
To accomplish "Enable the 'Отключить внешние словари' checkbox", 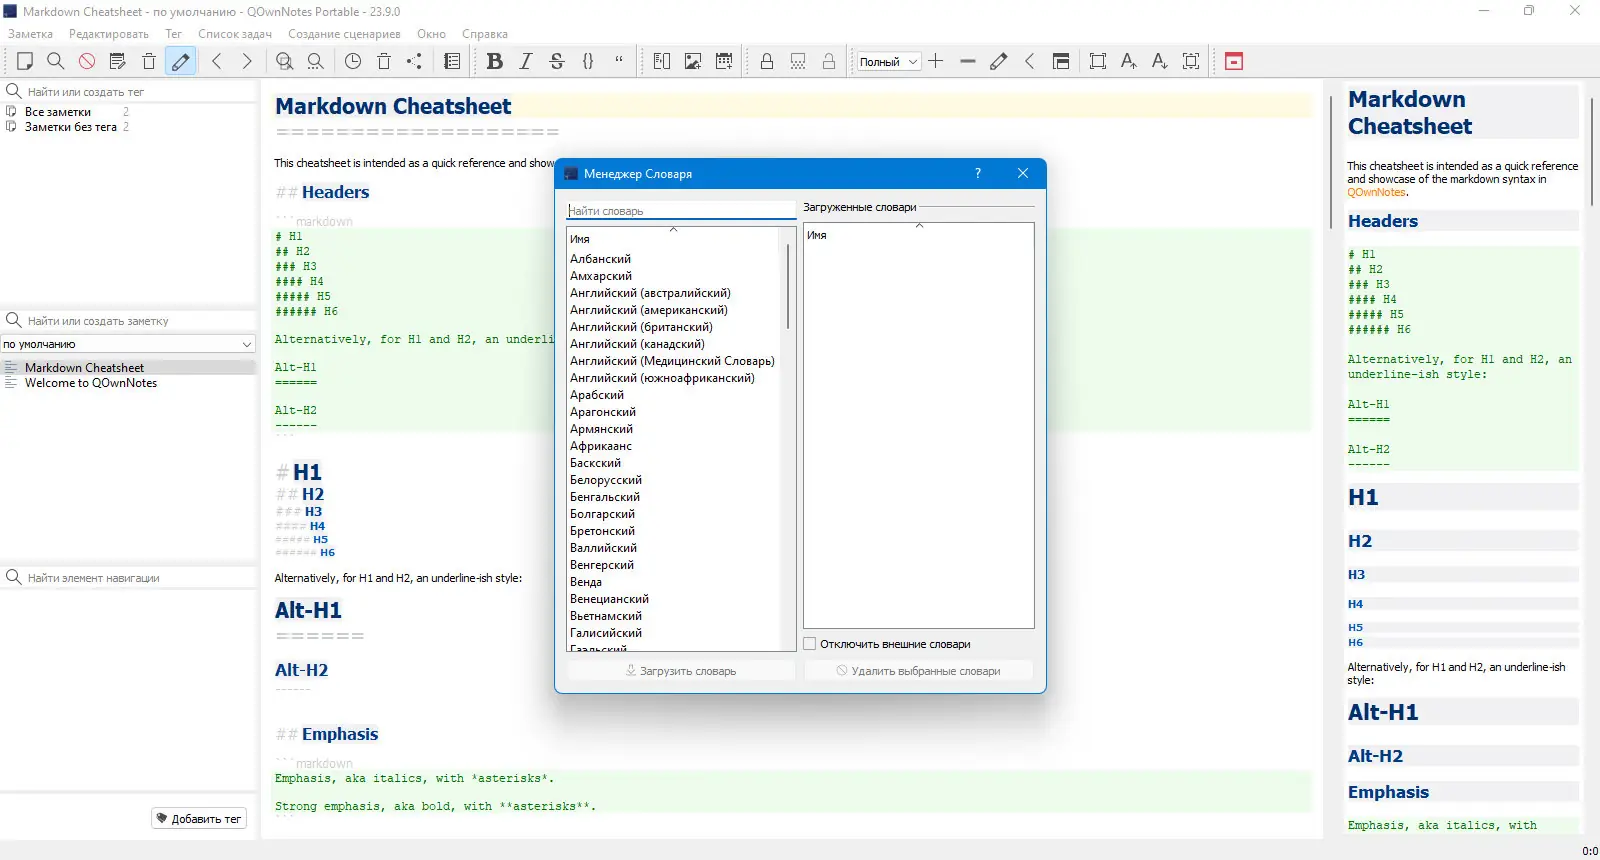I will [x=810, y=644].
